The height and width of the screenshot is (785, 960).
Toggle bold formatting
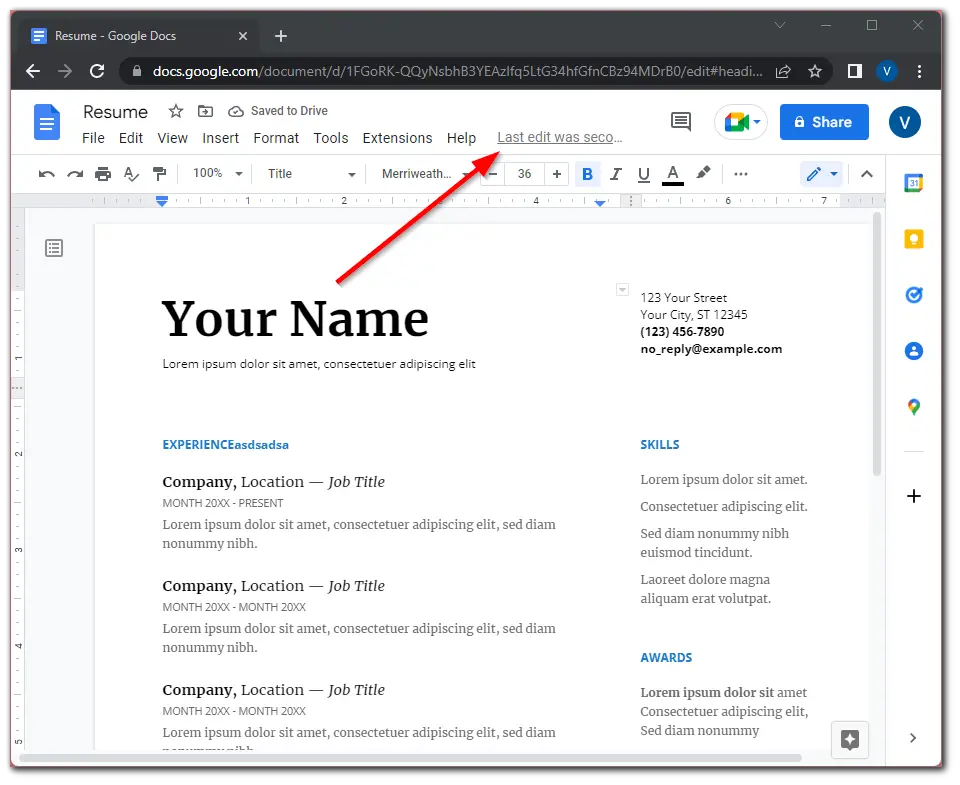(587, 173)
